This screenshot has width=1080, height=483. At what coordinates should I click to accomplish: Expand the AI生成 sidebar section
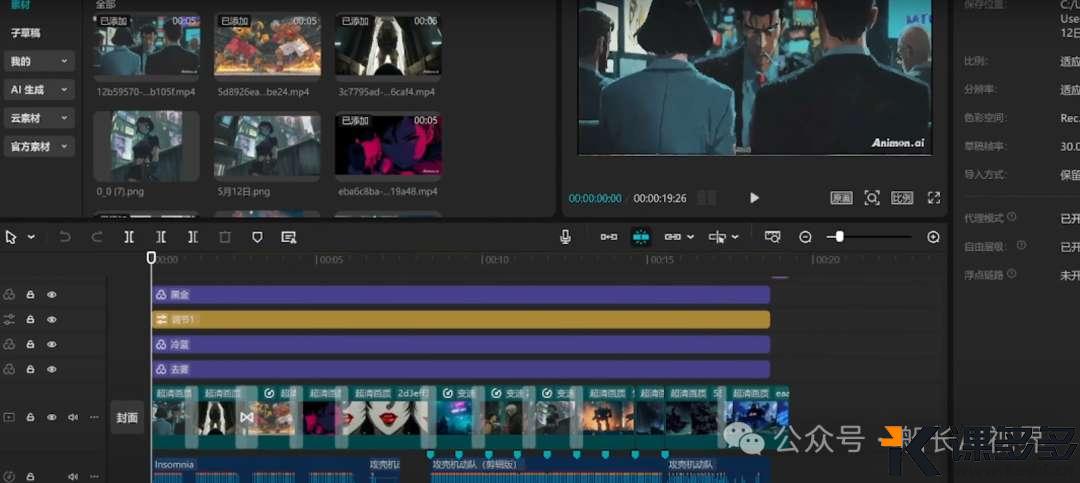(39, 90)
